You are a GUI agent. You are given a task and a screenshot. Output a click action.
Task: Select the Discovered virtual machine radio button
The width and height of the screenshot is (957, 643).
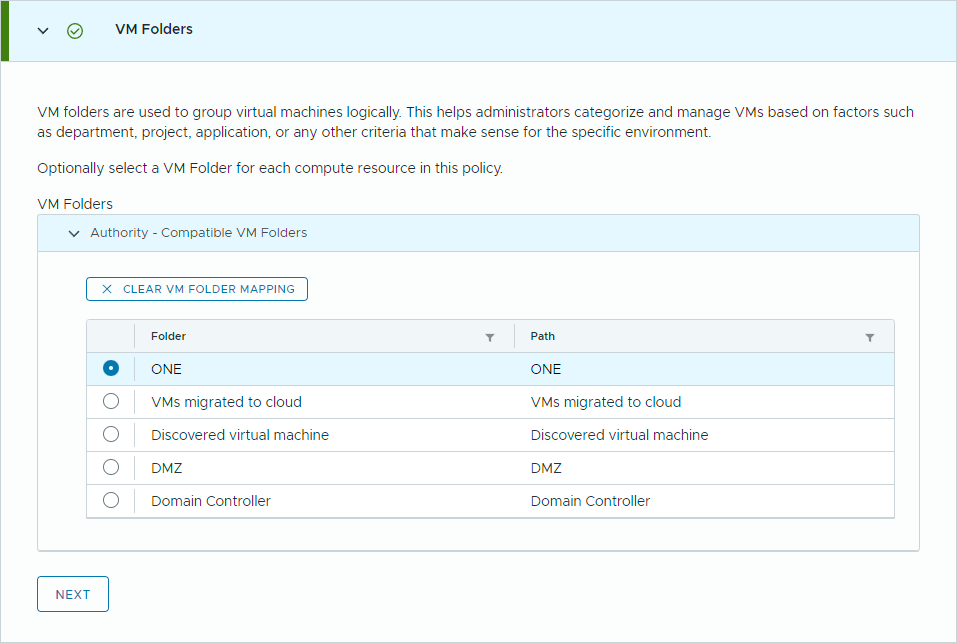(111, 434)
